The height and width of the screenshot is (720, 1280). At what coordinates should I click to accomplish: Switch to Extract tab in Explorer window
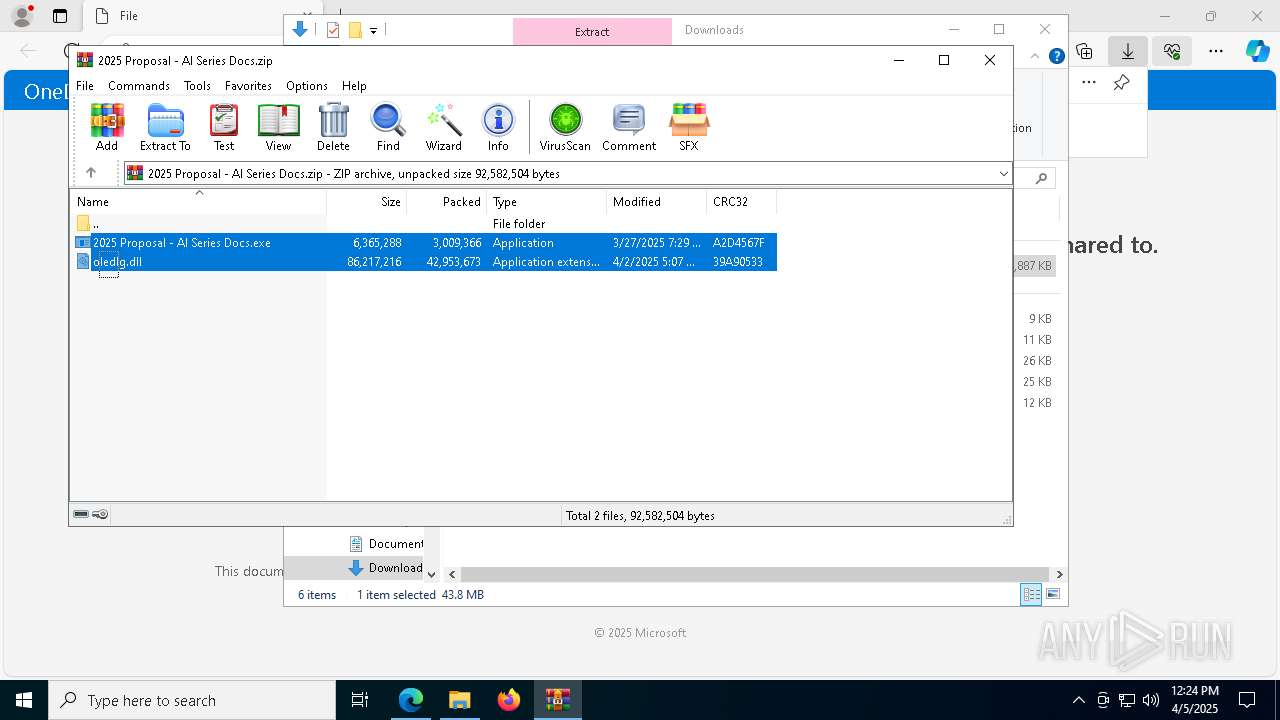592,32
